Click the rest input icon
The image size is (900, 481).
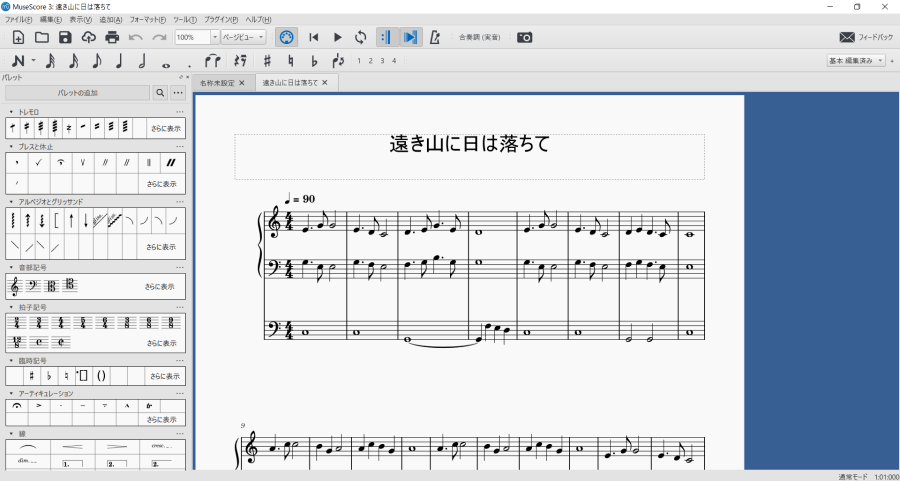tap(240, 60)
